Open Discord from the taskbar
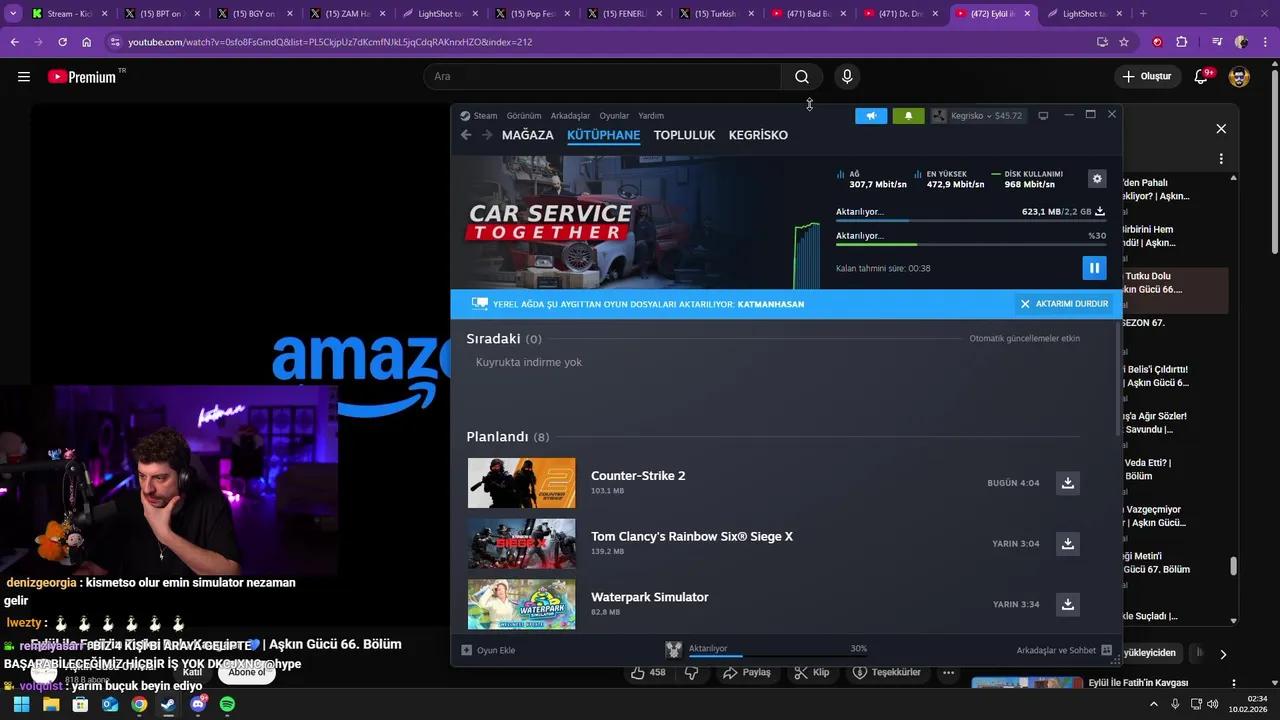The height and width of the screenshot is (720, 1280). point(198,704)
